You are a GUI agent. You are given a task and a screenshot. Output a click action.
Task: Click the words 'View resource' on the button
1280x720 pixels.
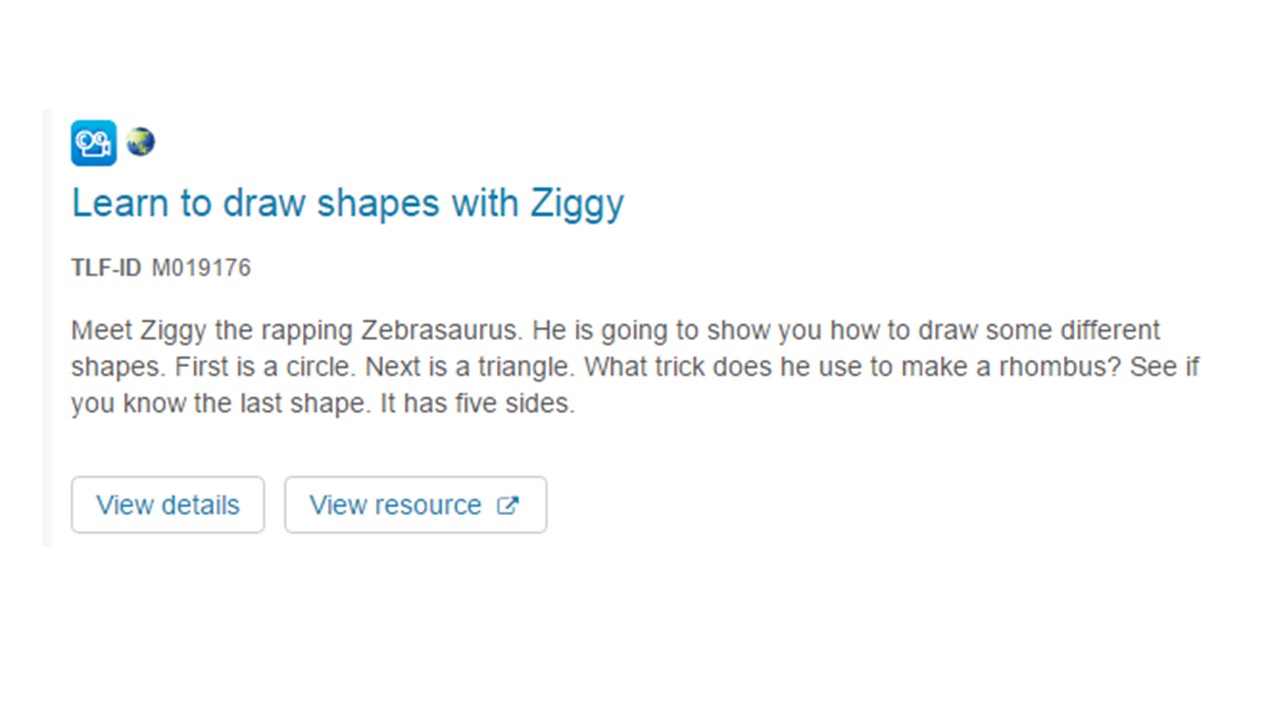395,505
